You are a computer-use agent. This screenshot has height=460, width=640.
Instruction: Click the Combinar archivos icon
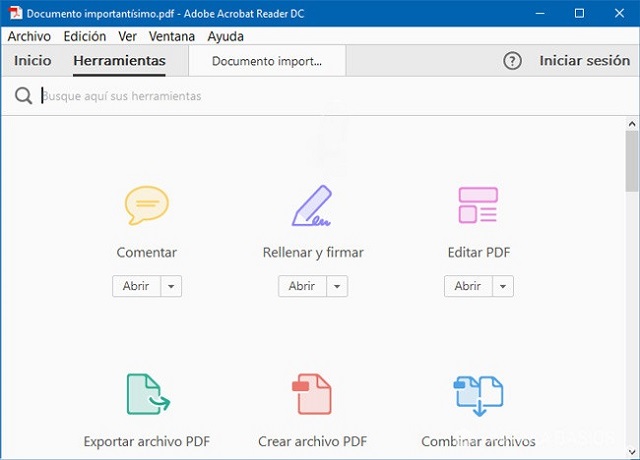478,396
